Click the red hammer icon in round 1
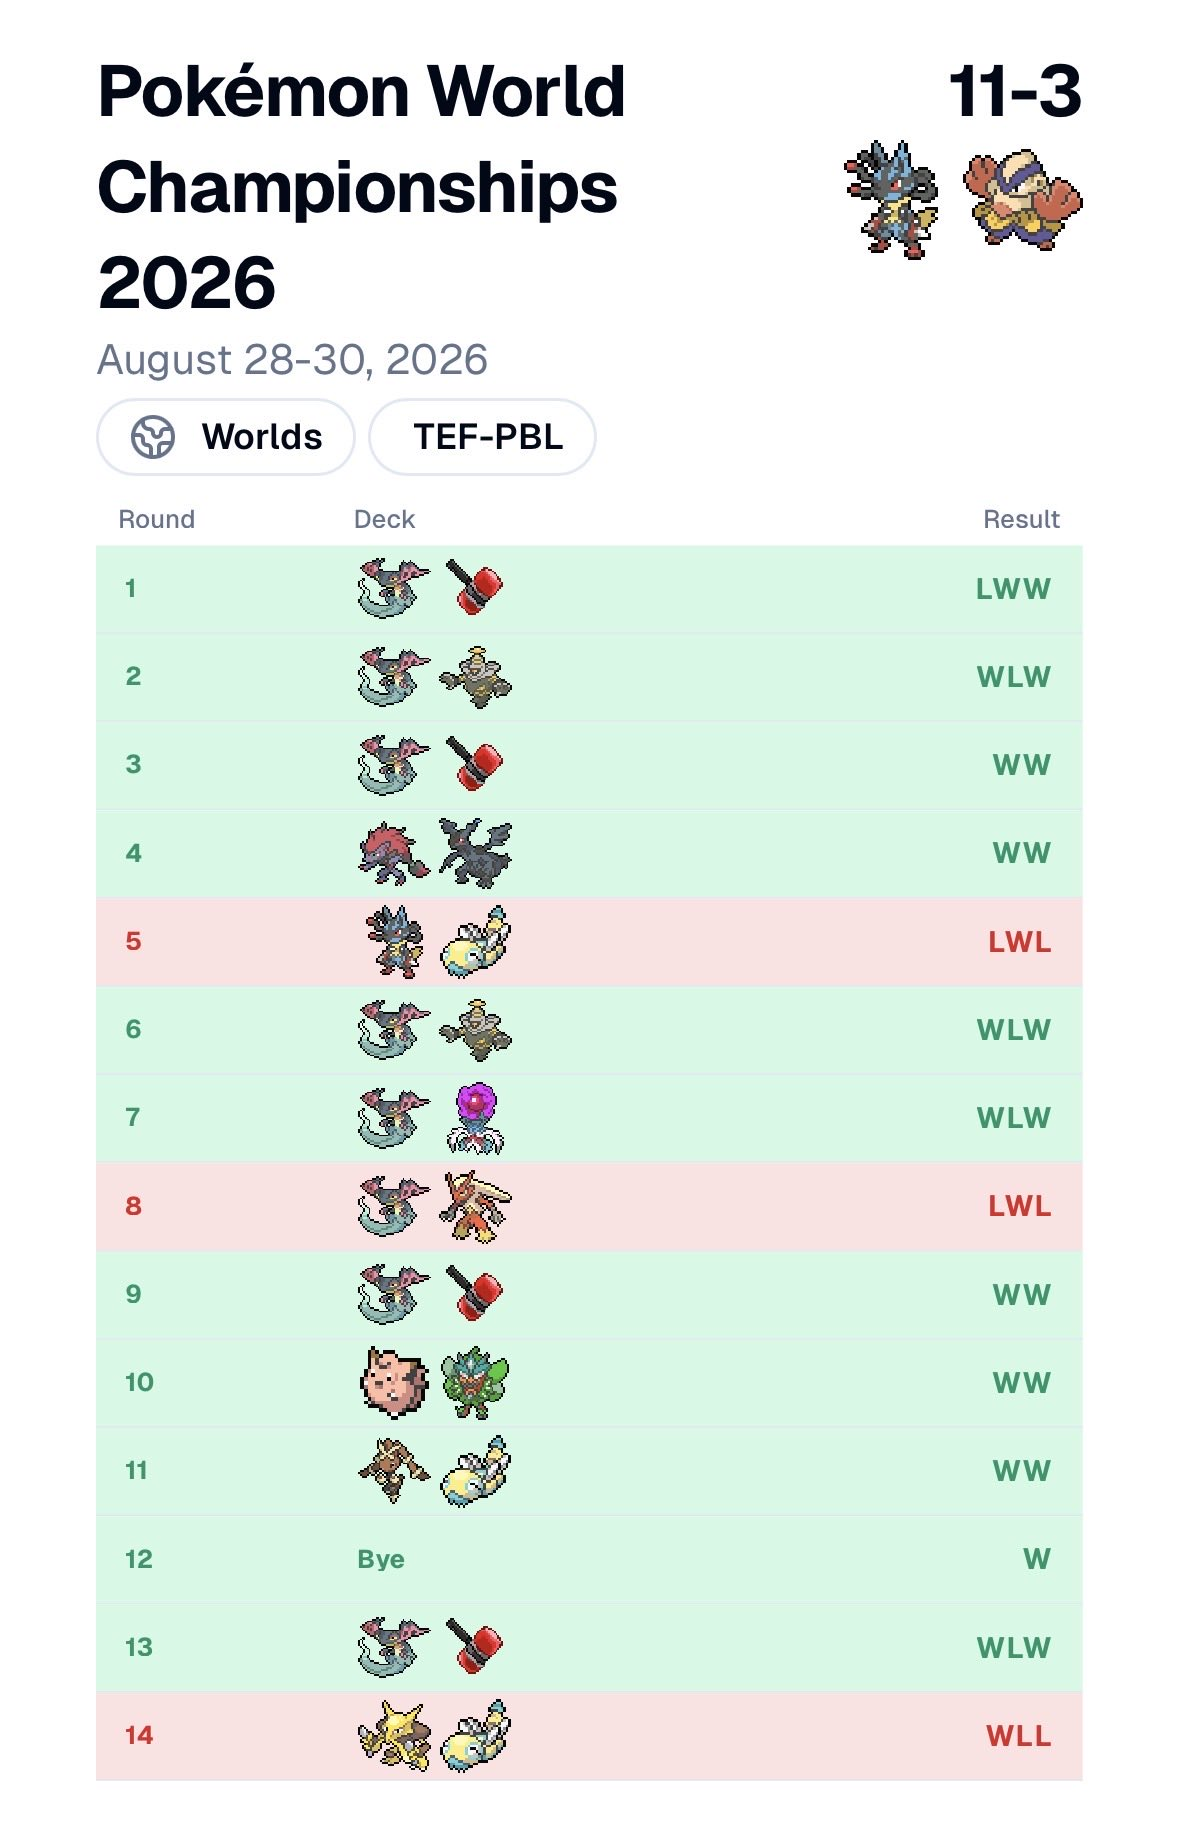Image resolution: width=1179 pixels, height=1824 pixels. [x=474, y=588]
